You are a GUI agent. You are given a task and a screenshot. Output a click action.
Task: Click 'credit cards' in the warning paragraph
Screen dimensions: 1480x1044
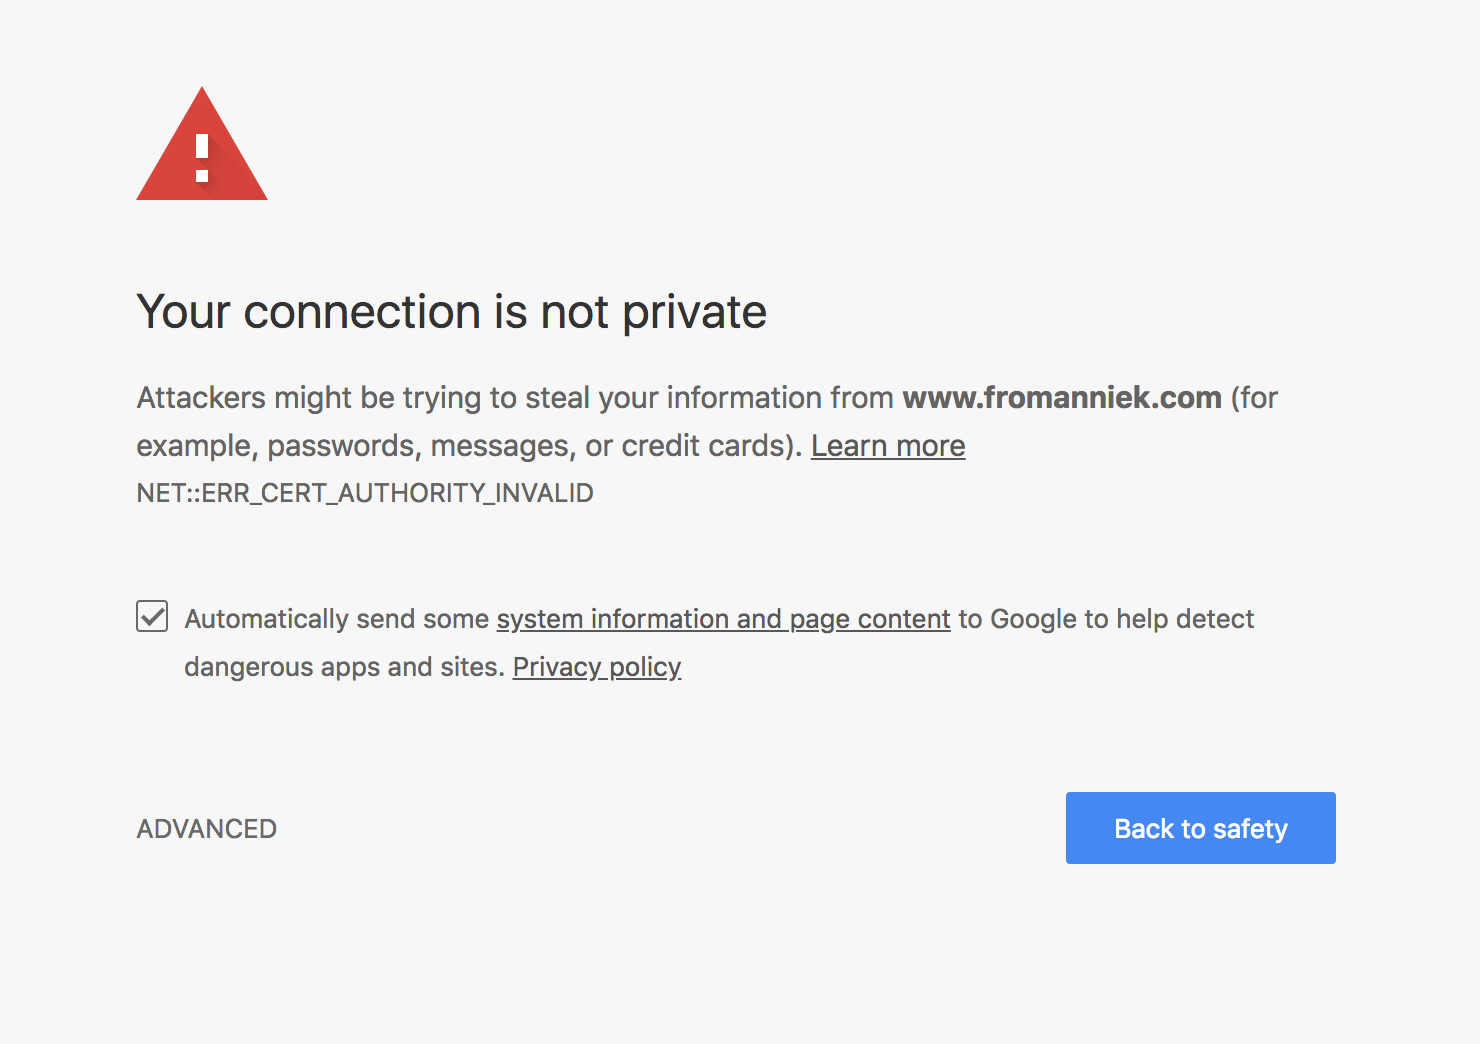click(x=704, y=446)
